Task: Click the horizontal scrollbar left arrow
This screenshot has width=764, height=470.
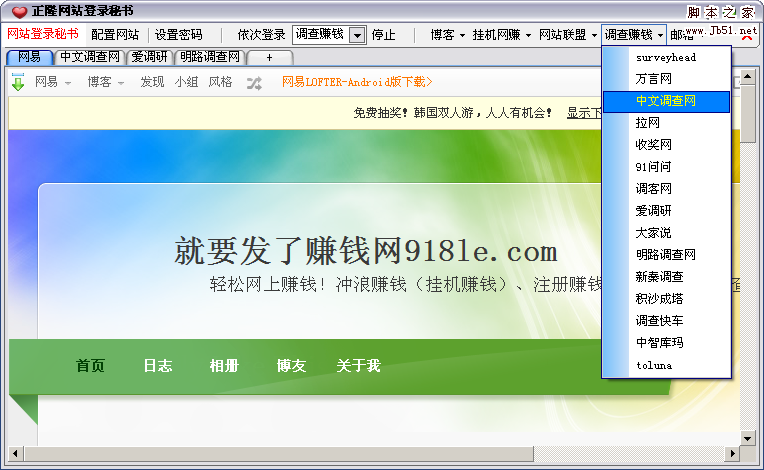Action: 15,454
